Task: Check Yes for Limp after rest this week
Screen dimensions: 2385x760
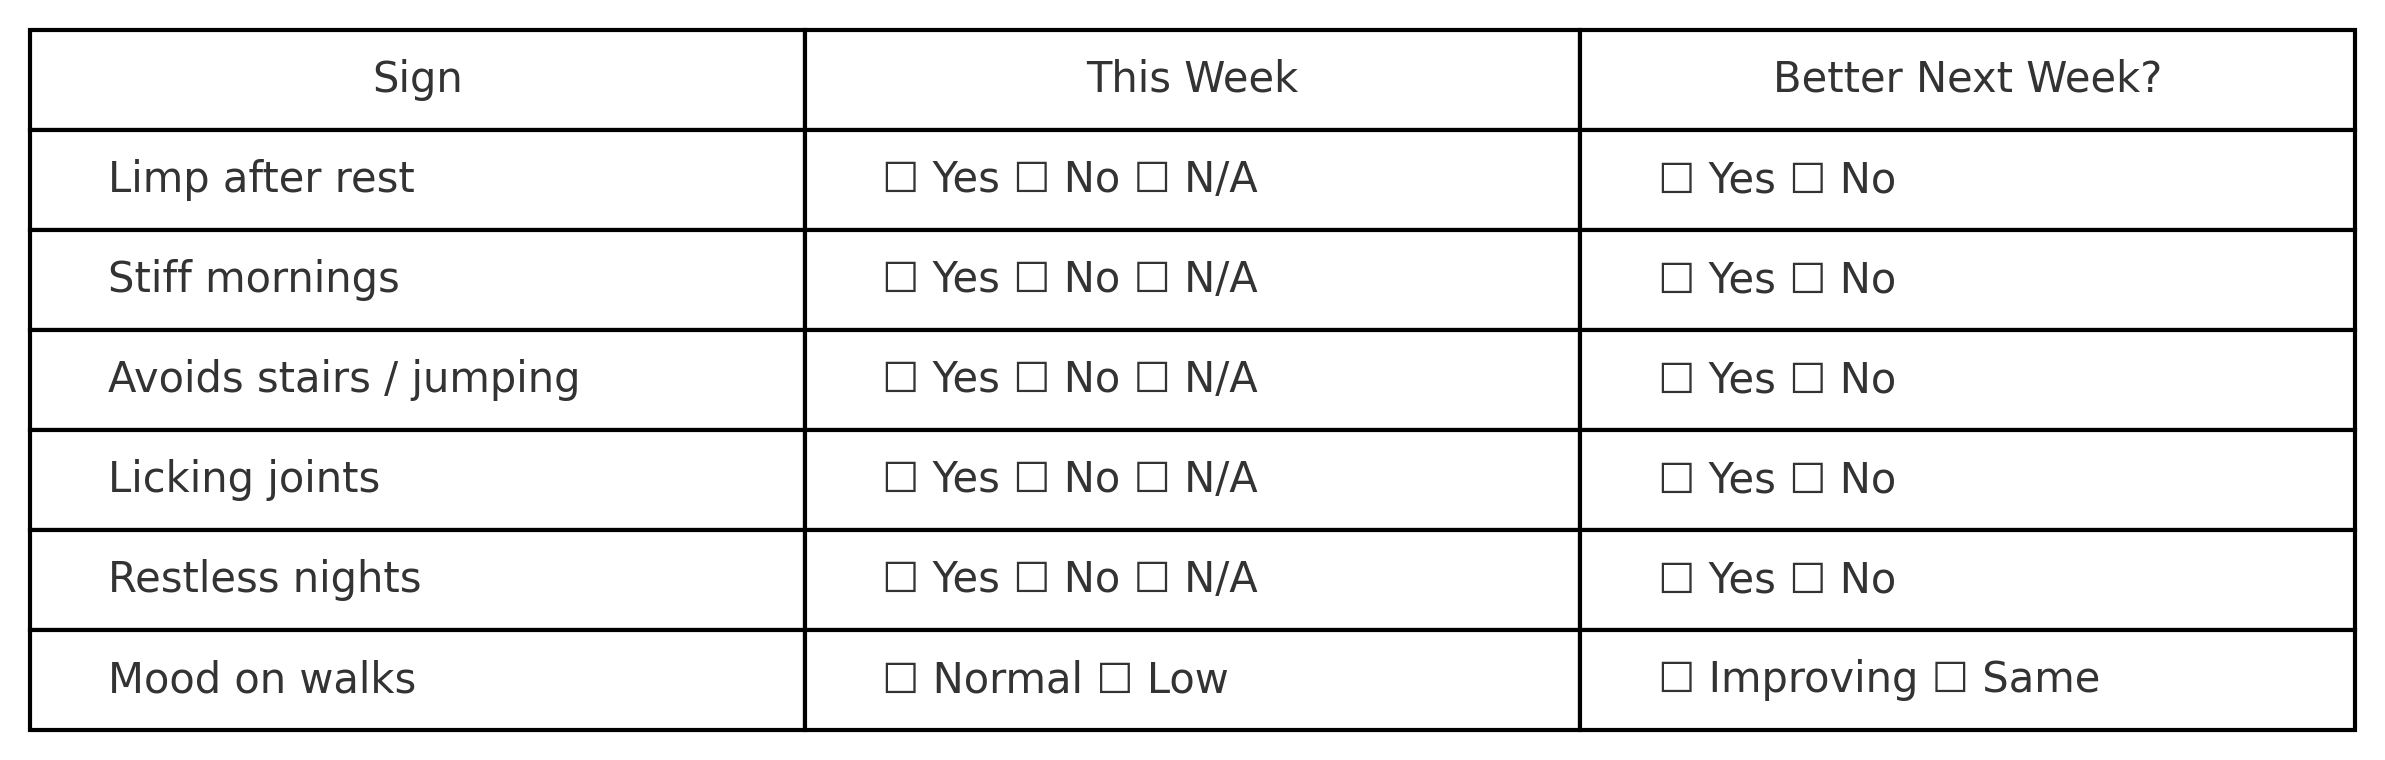Action: click(x=900, y=179)
